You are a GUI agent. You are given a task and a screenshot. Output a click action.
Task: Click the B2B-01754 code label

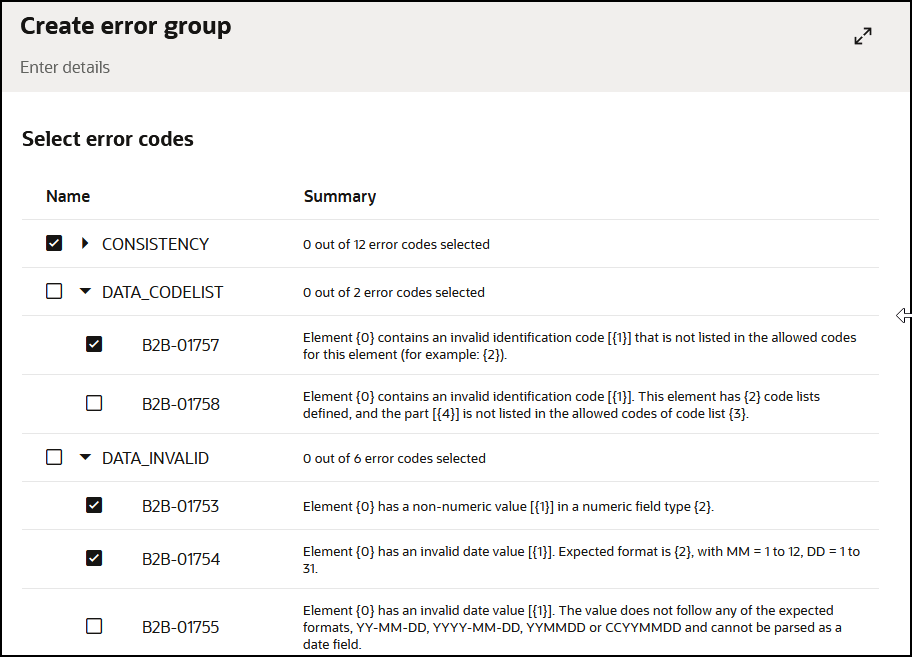pos(181,559)
